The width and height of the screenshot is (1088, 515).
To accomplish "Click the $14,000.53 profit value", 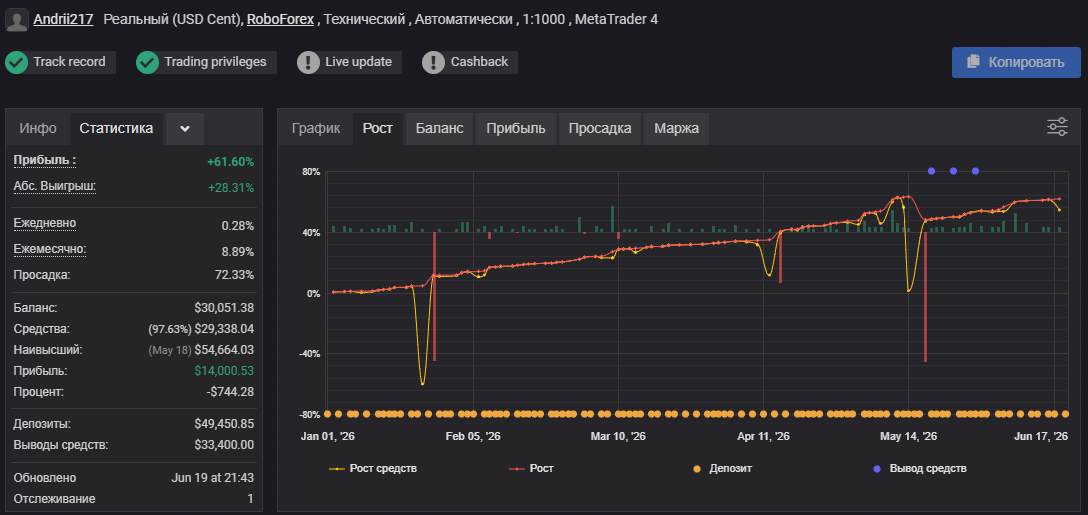I will pos(224,371).
